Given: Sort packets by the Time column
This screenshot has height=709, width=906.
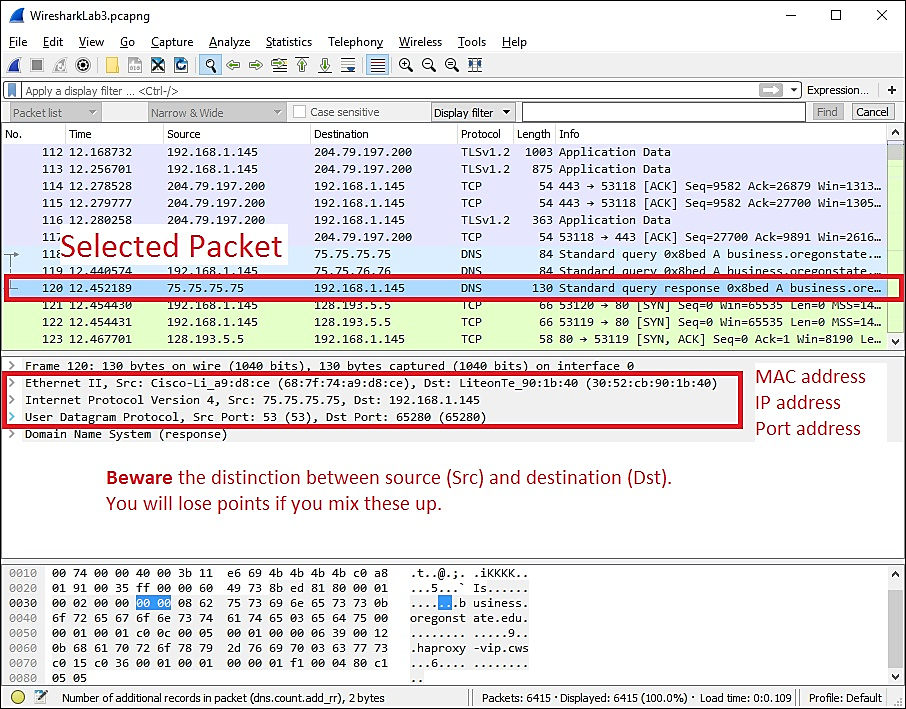Looking at the screenshot, I should coord(114,134).
